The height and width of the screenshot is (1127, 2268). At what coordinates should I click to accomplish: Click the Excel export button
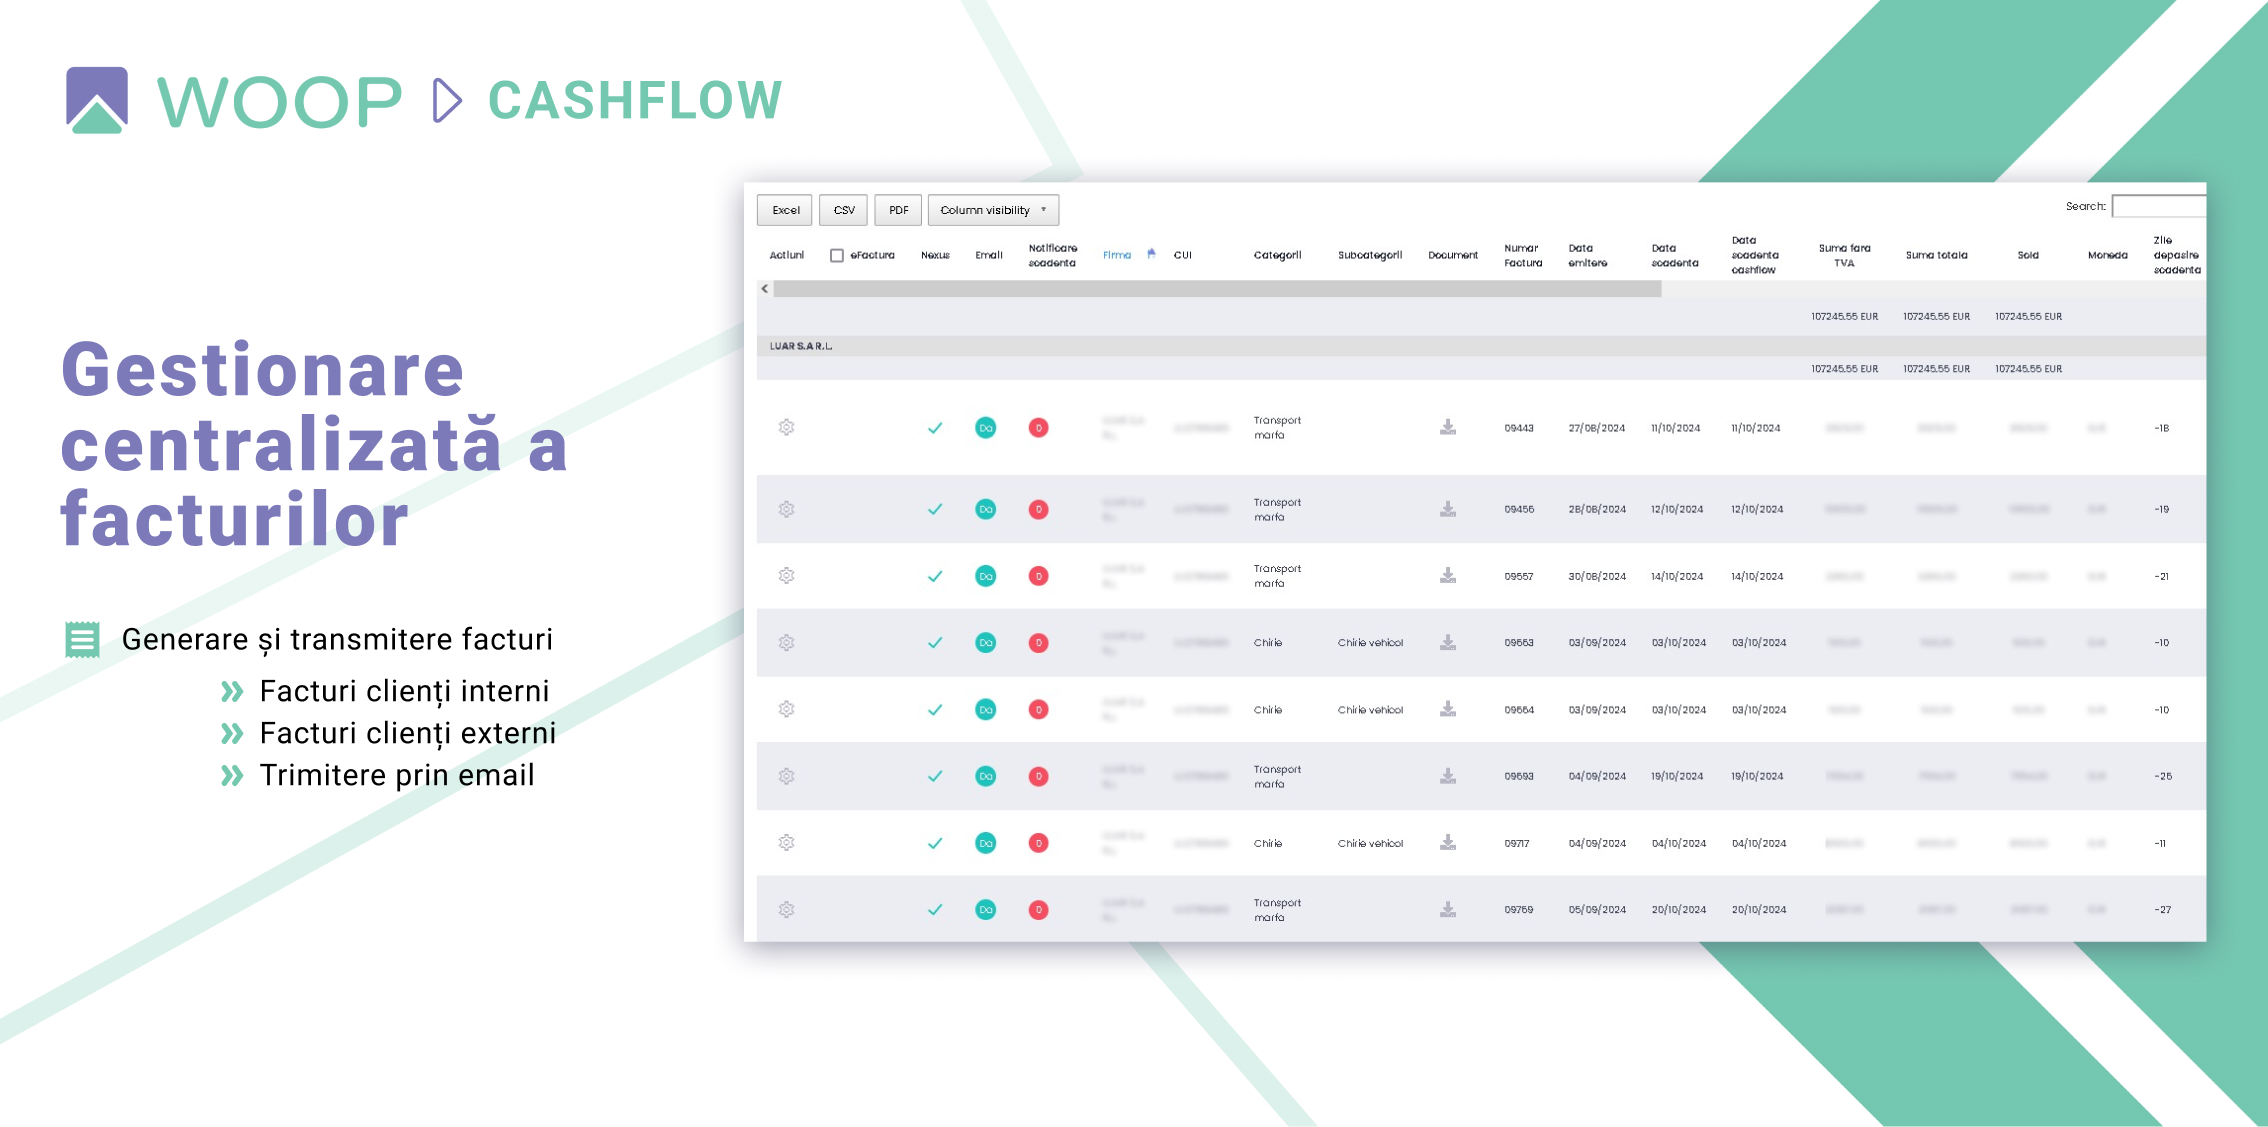pos(785,210)
